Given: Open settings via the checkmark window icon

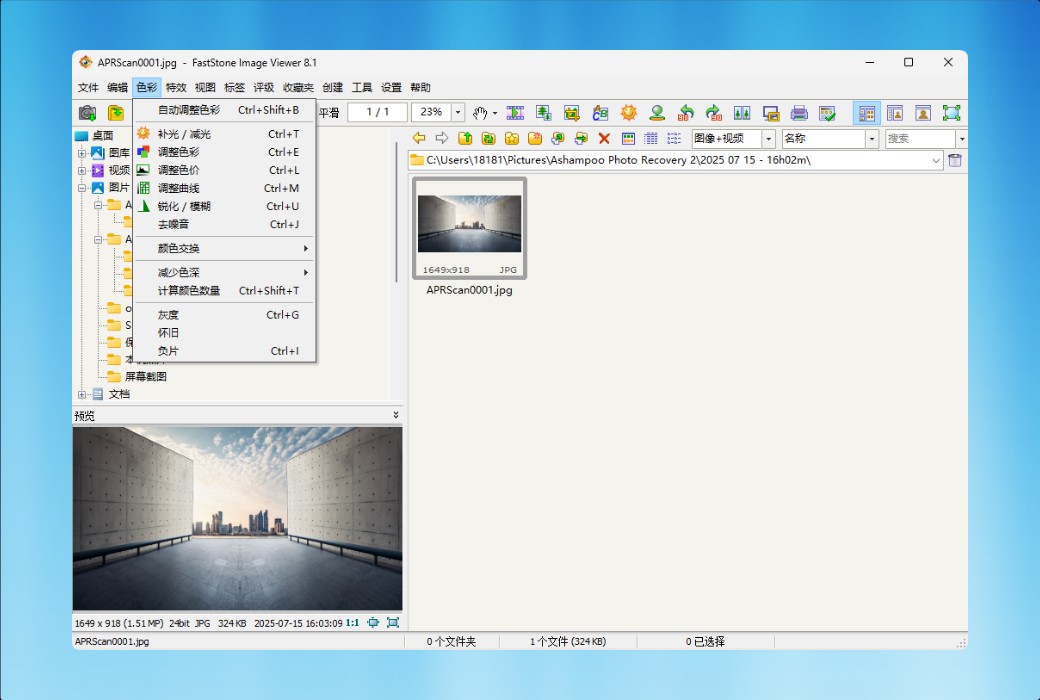Looking at the screenshot, I should pyautogui.click(x=827, y=113).
